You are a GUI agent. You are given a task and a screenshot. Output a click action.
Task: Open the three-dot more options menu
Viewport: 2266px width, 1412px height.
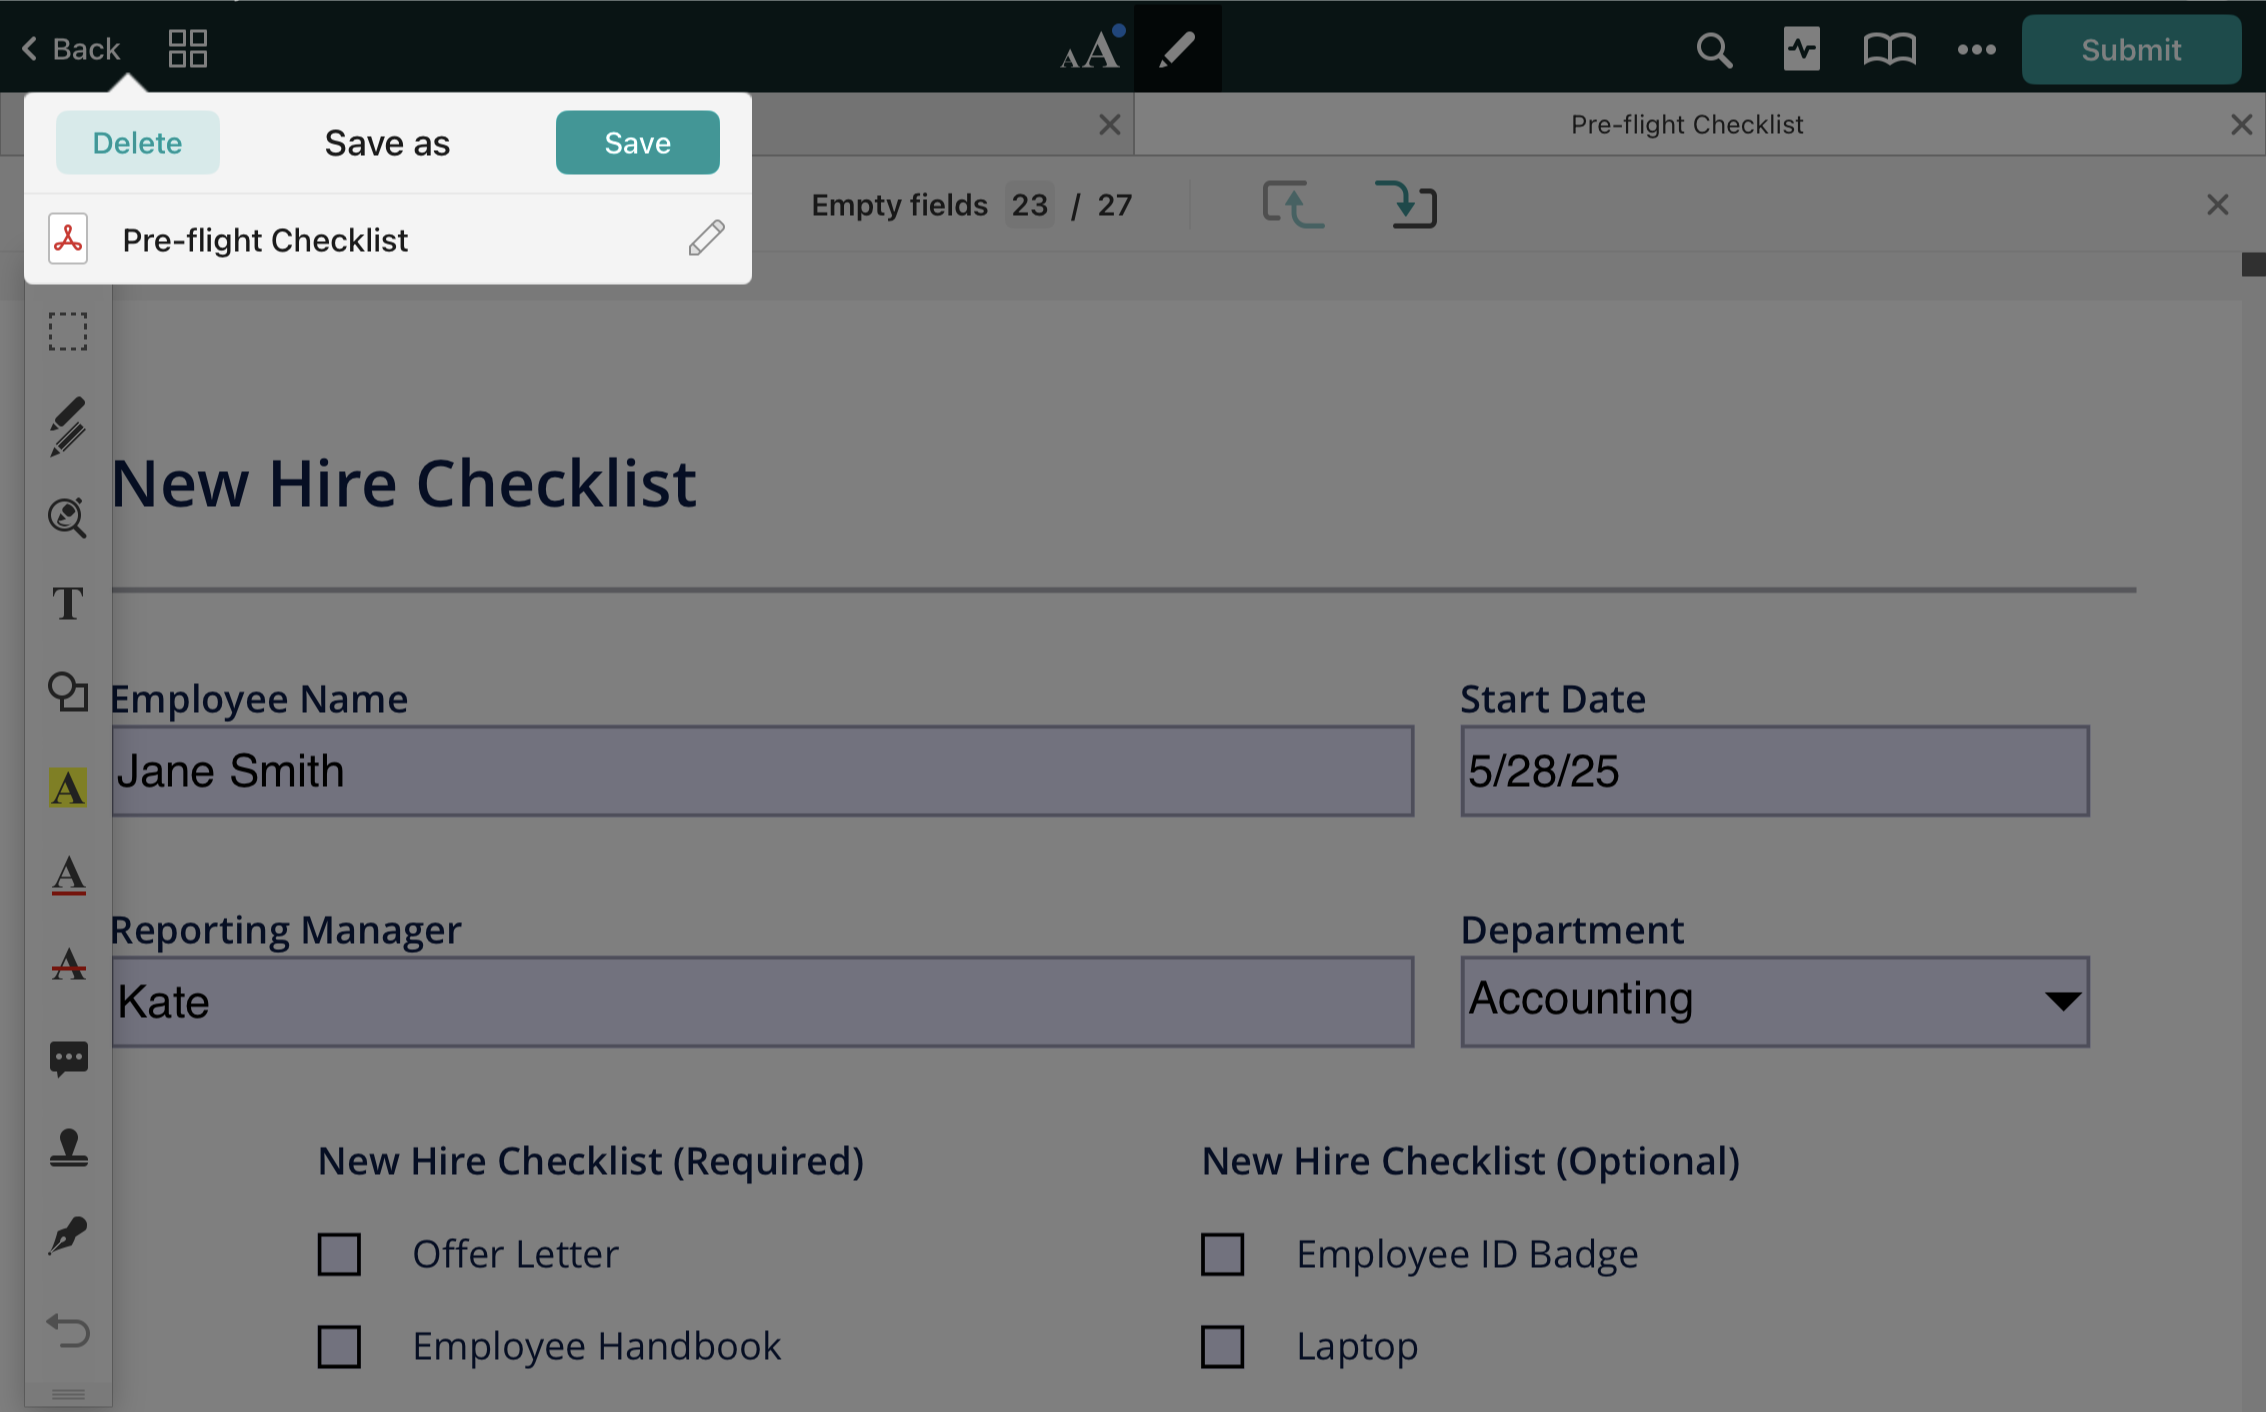pos(1976,49)
